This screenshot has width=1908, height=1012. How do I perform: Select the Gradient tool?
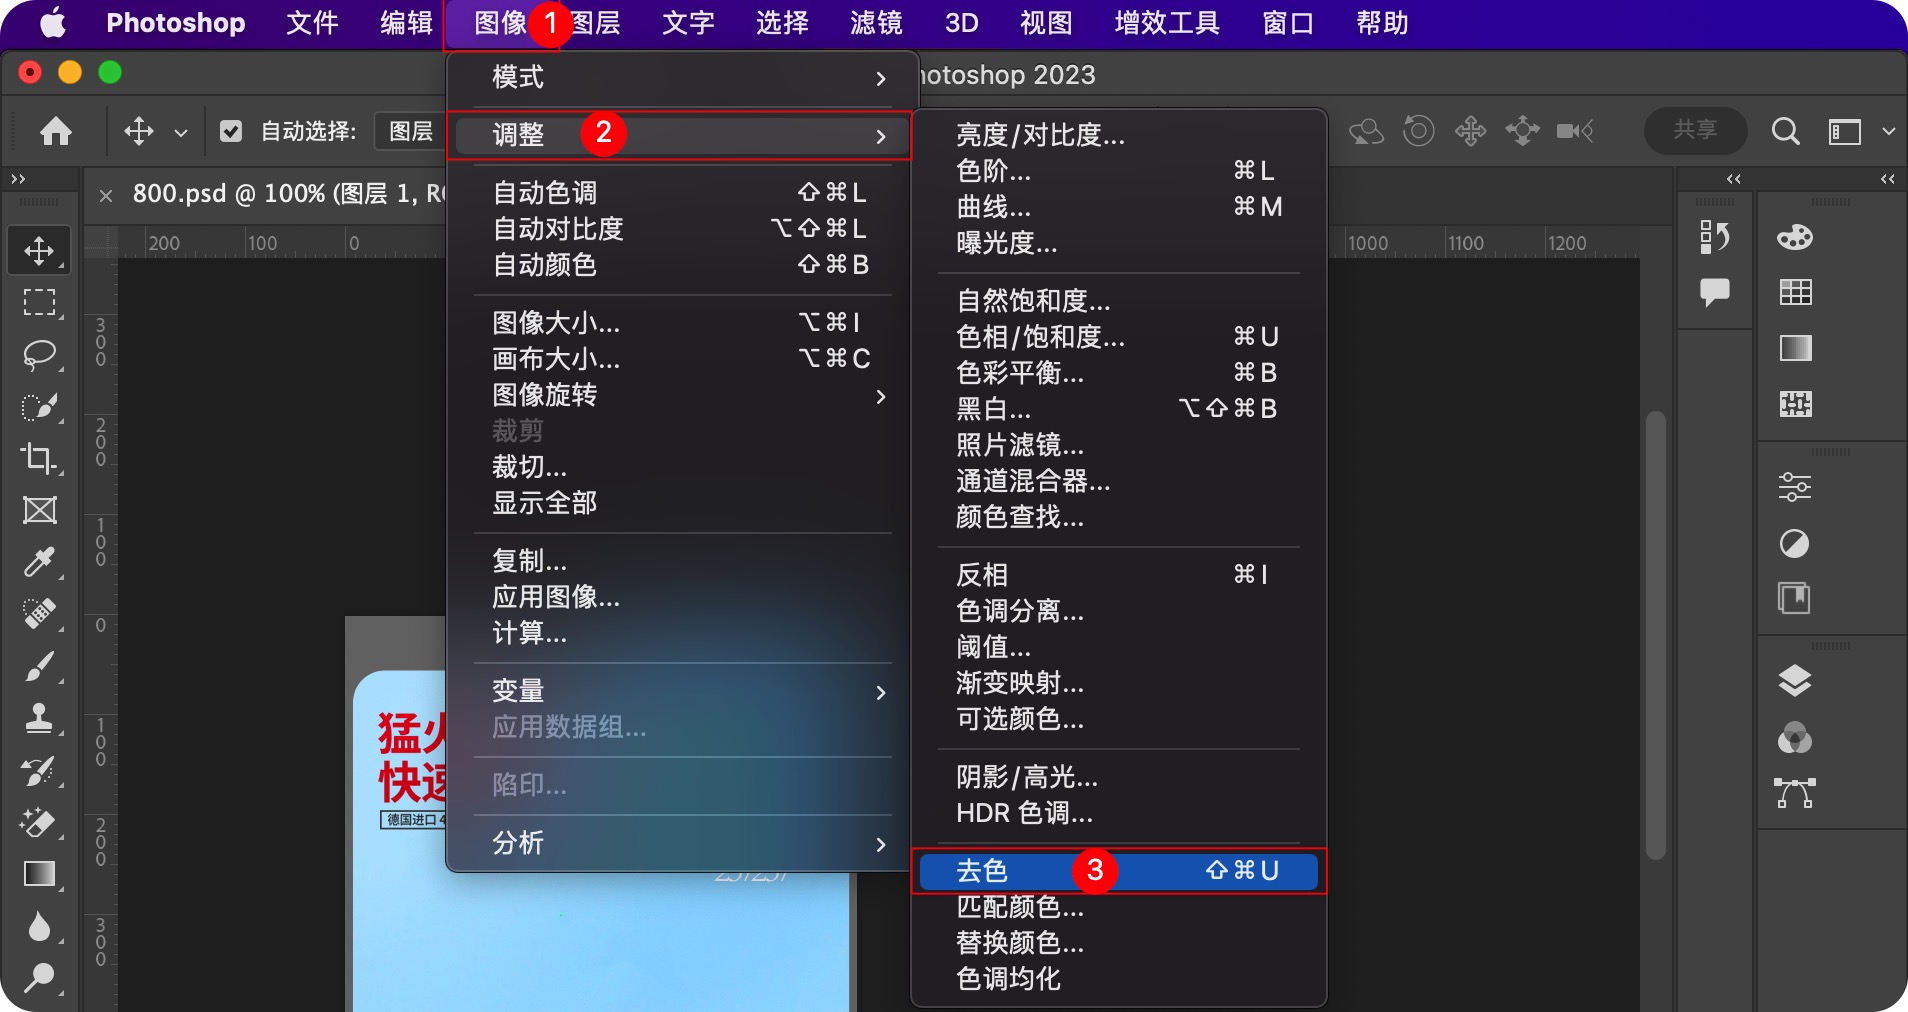point(40,875)
